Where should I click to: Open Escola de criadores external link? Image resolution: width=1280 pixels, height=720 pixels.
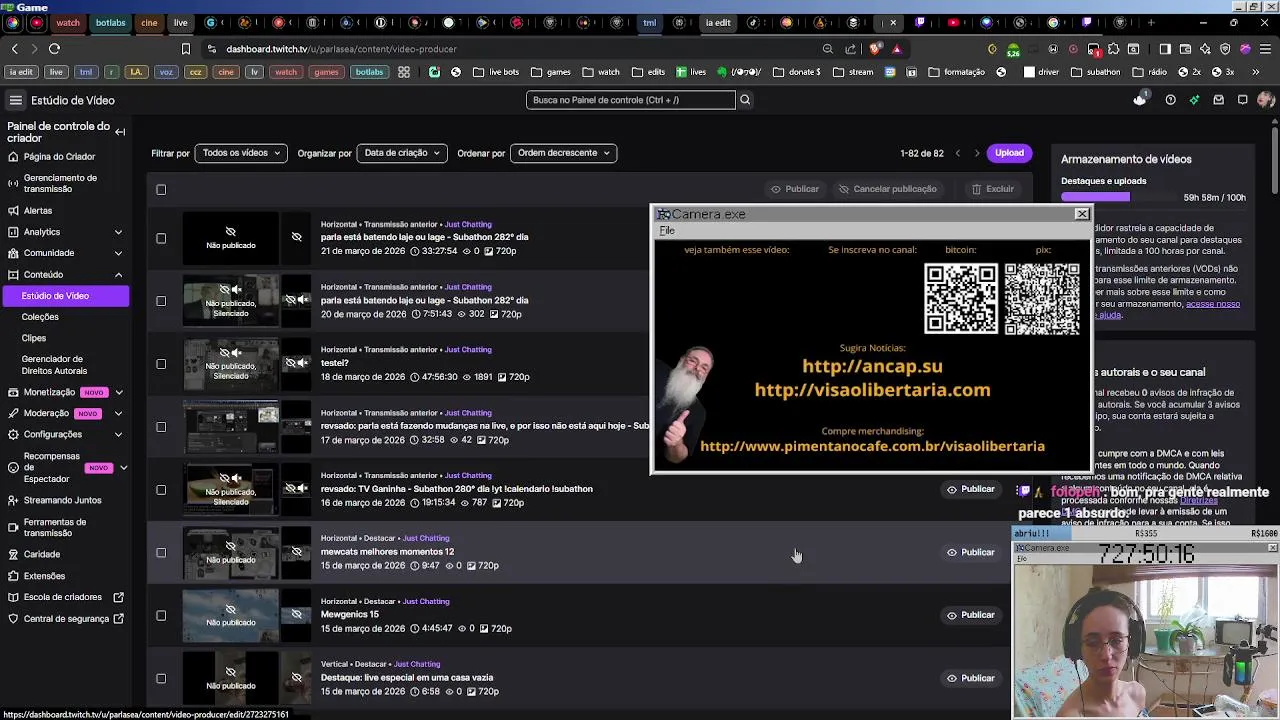pos(63,597)
